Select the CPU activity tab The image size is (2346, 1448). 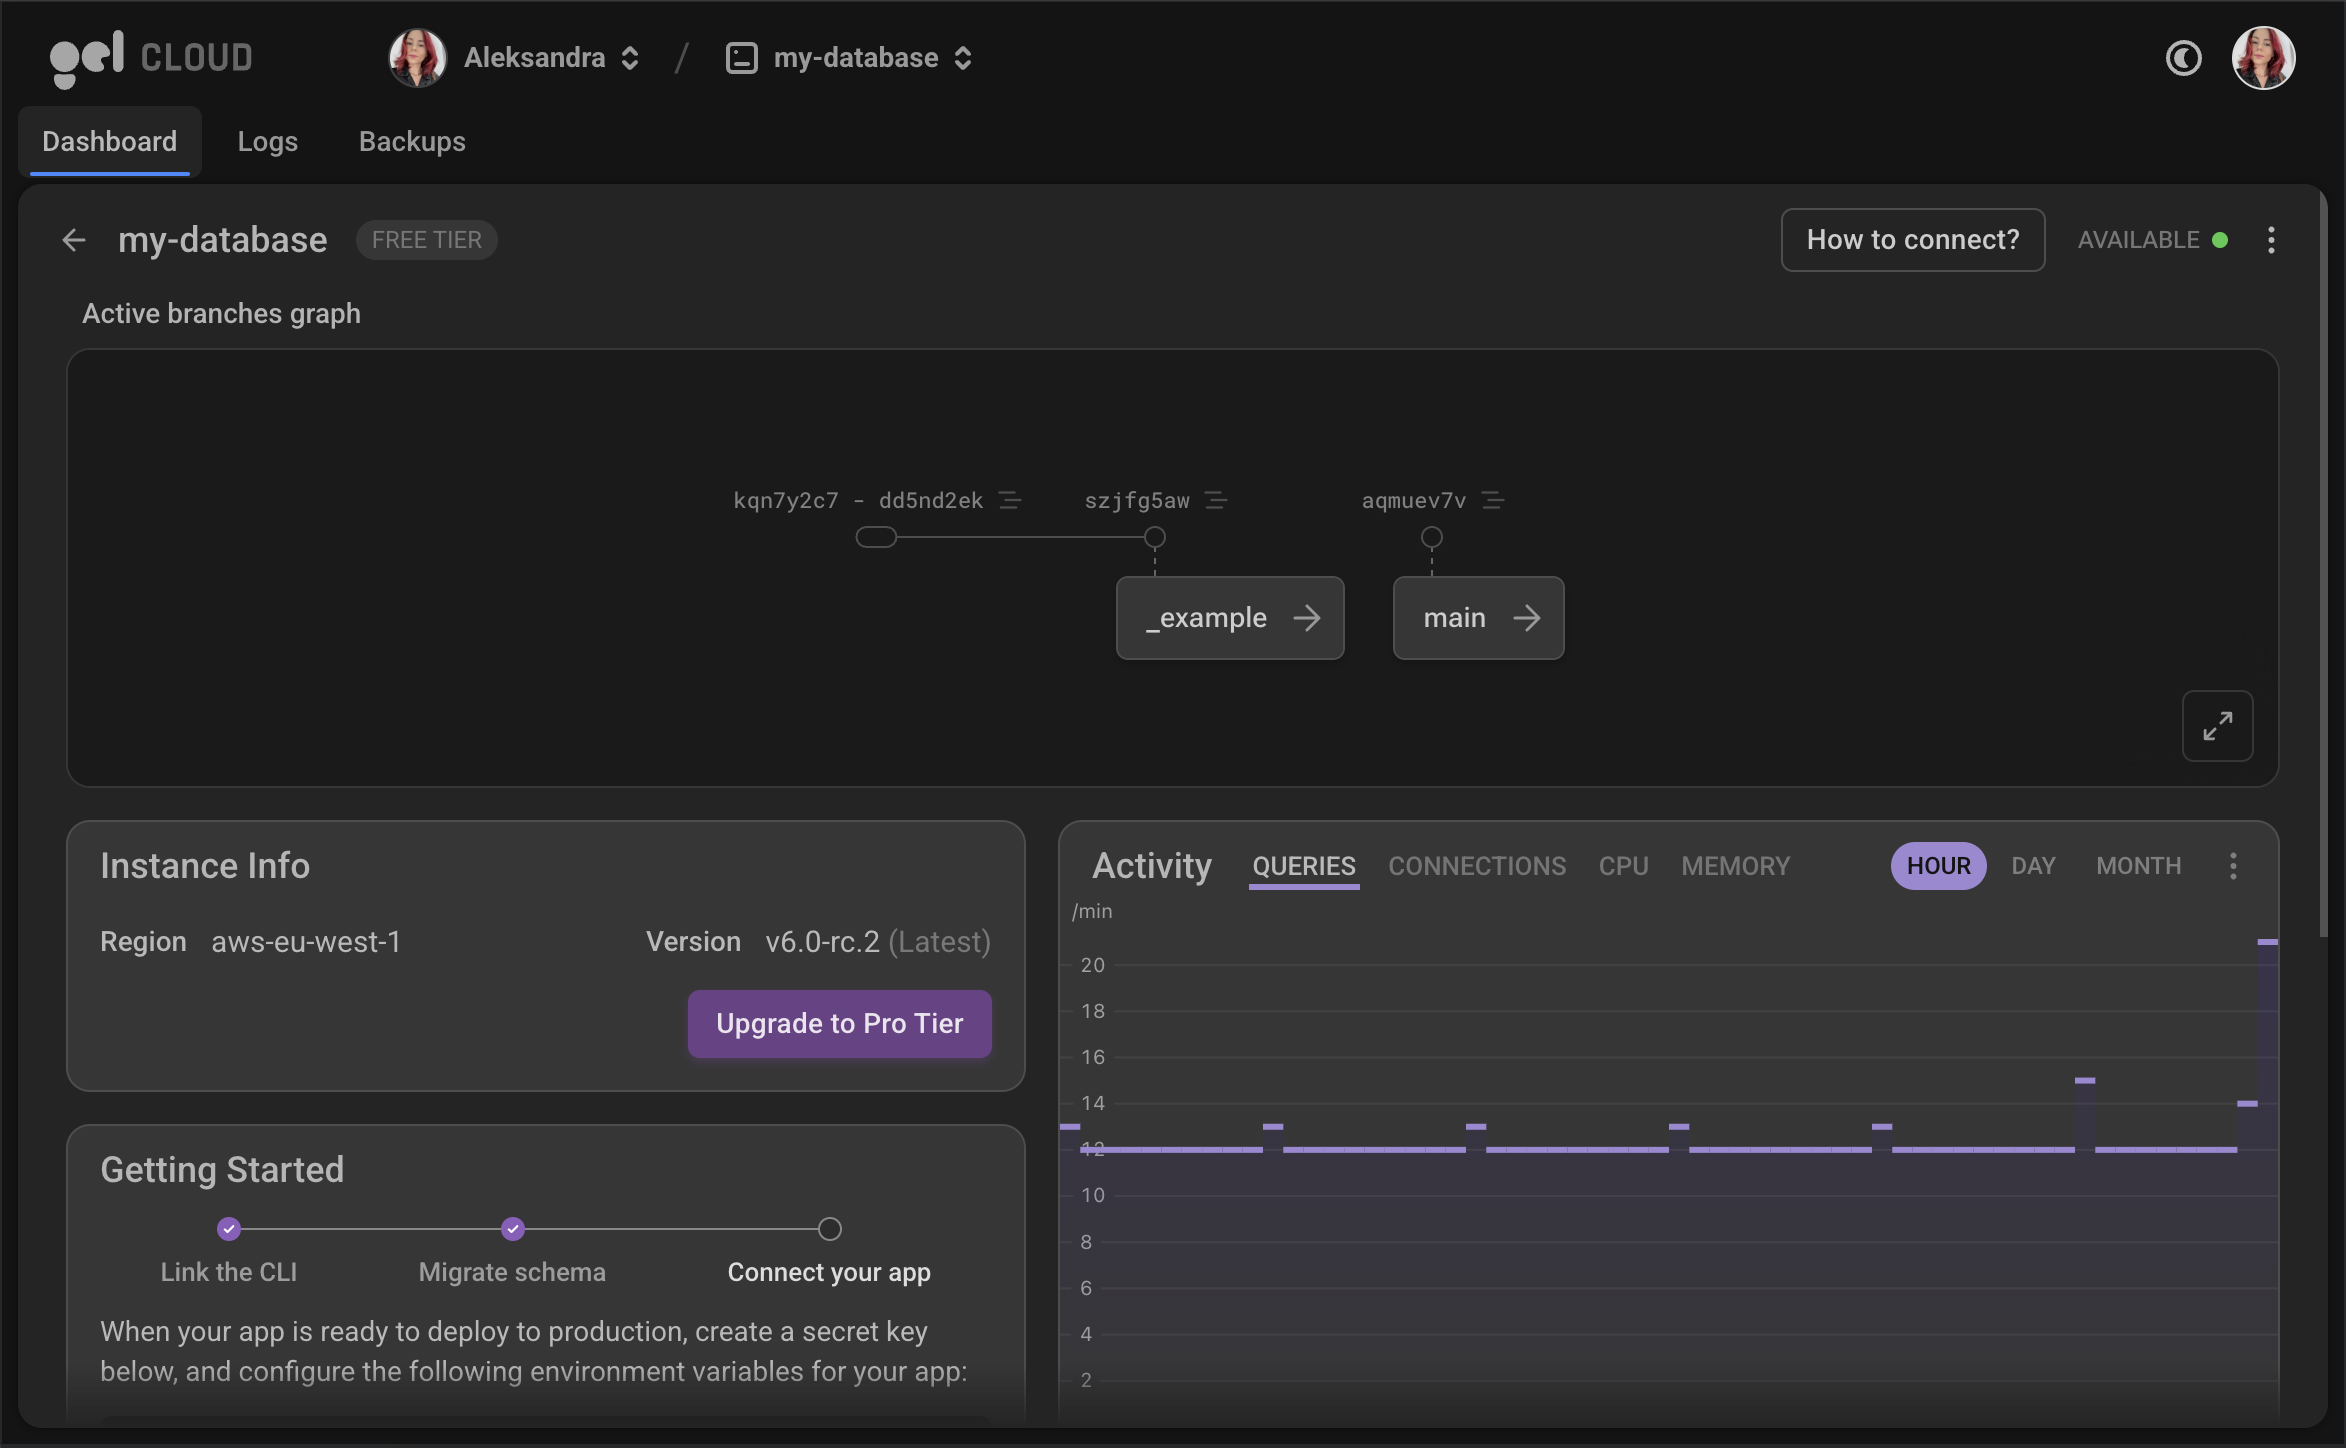[x=1623, y=866]
